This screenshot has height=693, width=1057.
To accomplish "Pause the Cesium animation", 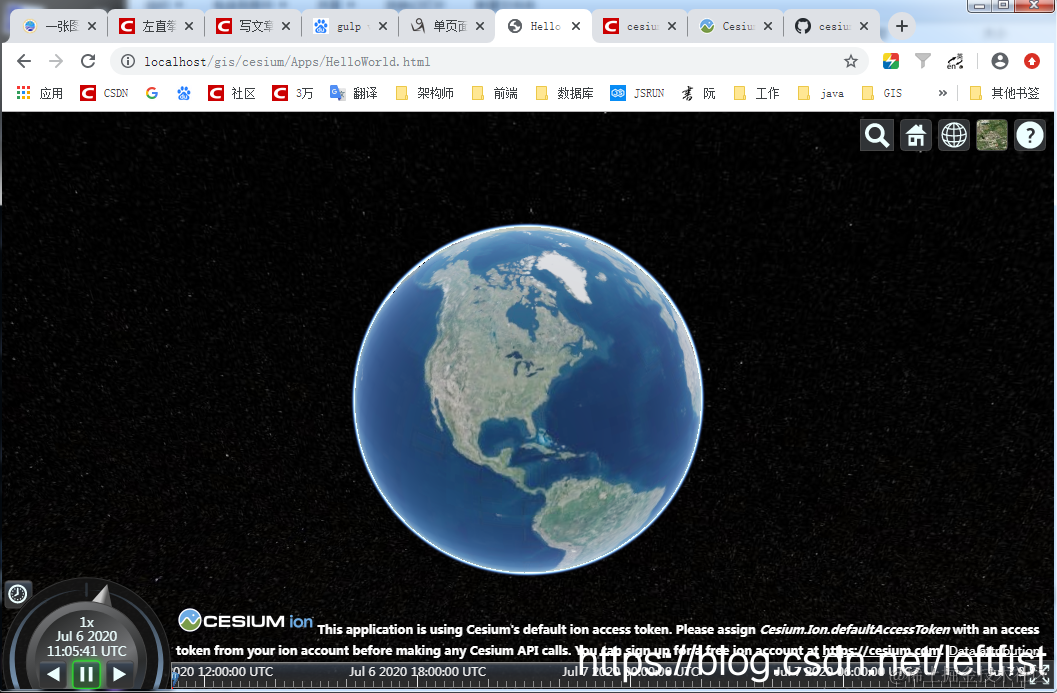I will (86, 674).
